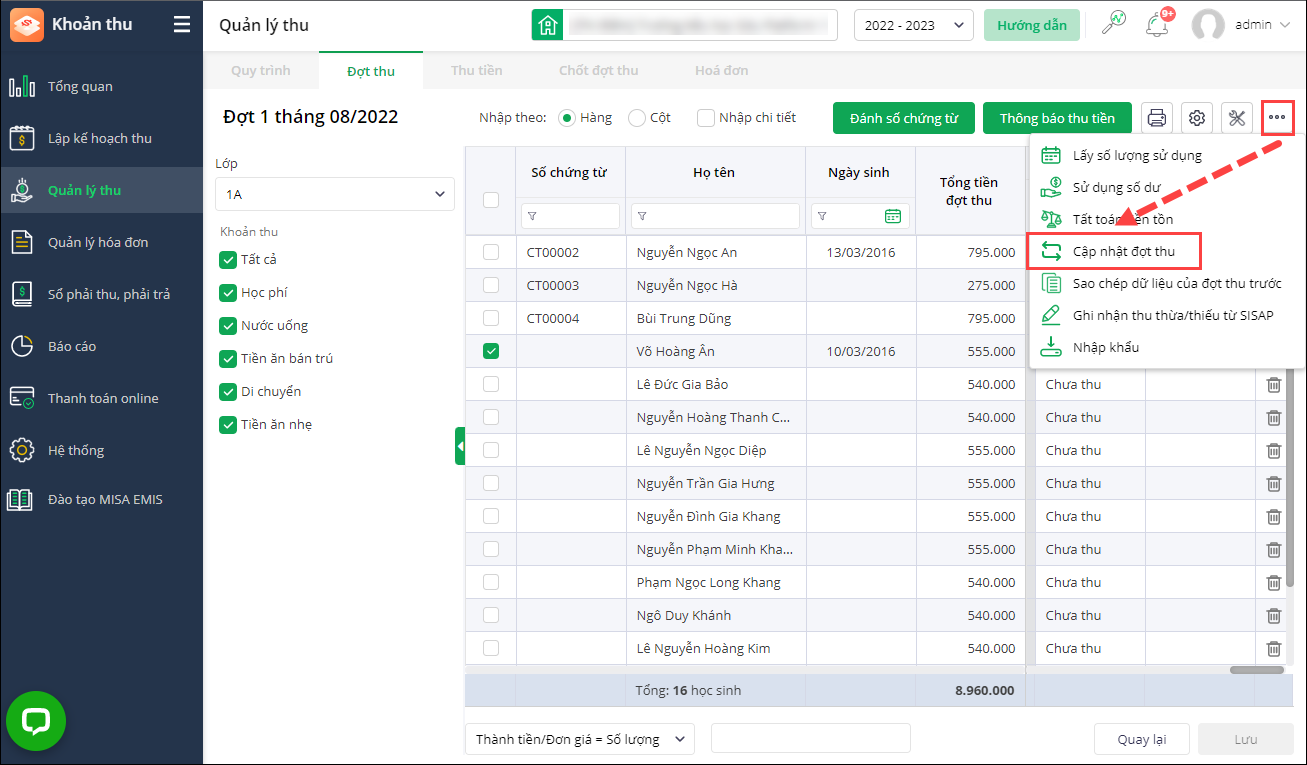Viewport: 1307px width, 765px height.
Task: Open the 2022 - 2023 school year dropdown
Action: pyautogui.click(x=913, y=25)
